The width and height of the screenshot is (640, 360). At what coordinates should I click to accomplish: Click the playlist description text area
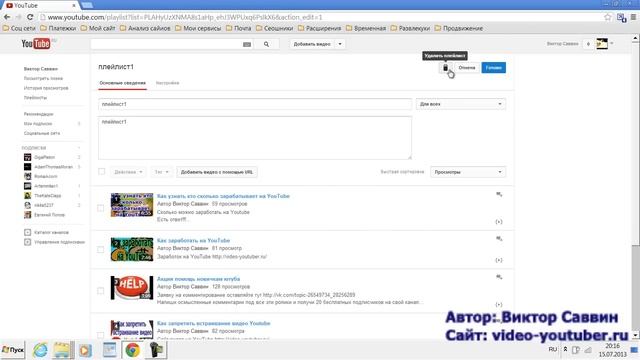[x=255, y=138]
